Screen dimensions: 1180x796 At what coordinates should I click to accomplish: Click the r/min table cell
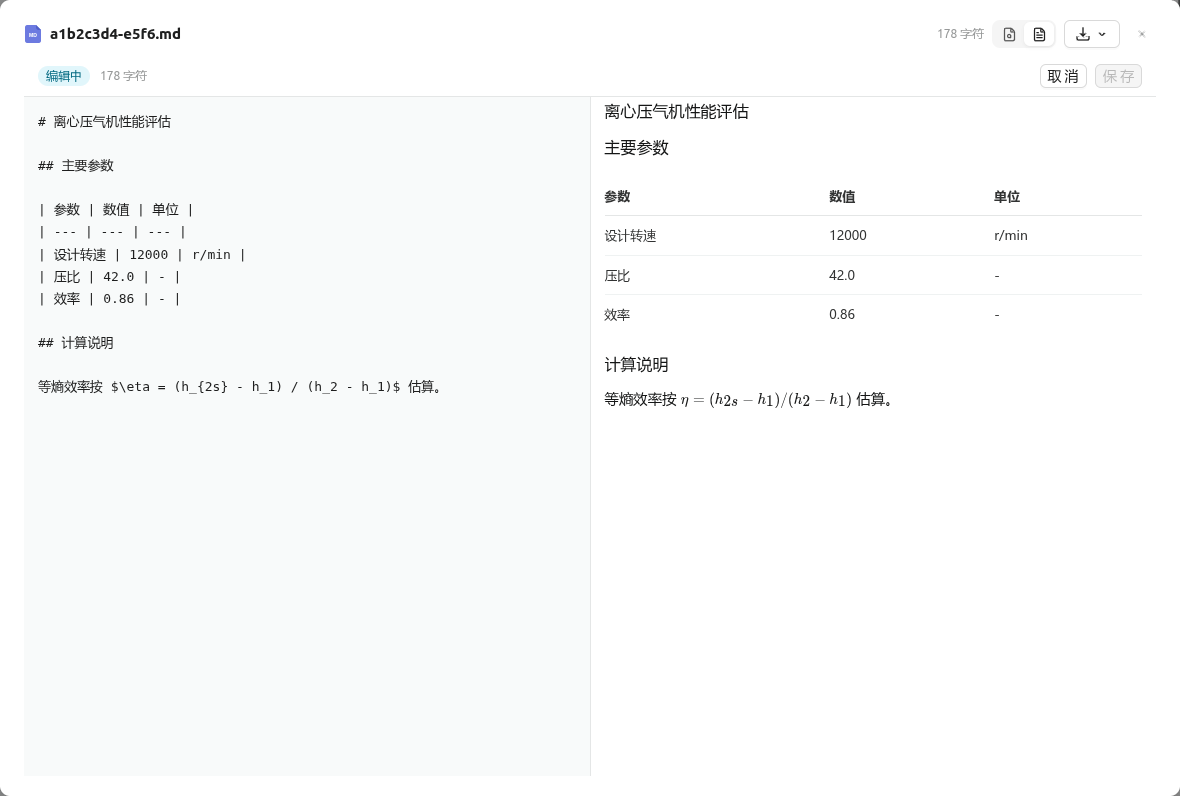pos(1011,235)
